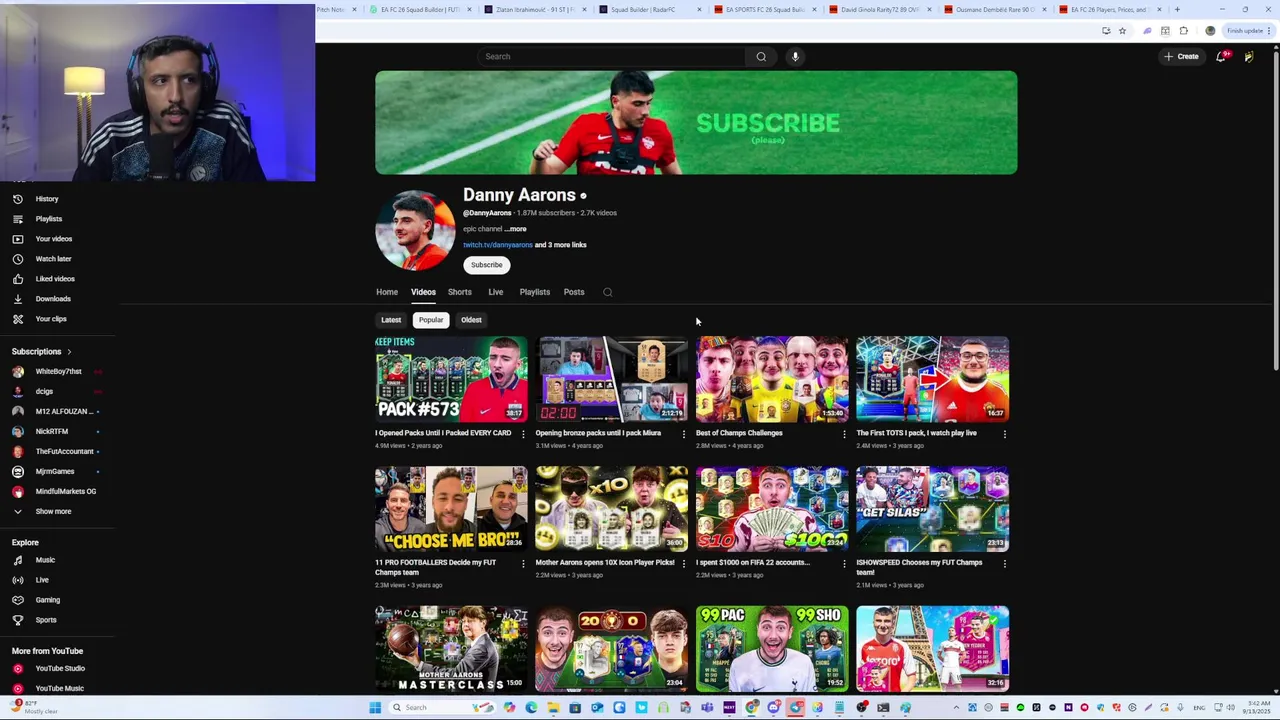Open "CHOOSE ME BRO" video thumbnail
Viewport: 1280px width, 720px height.
(451, 509)
